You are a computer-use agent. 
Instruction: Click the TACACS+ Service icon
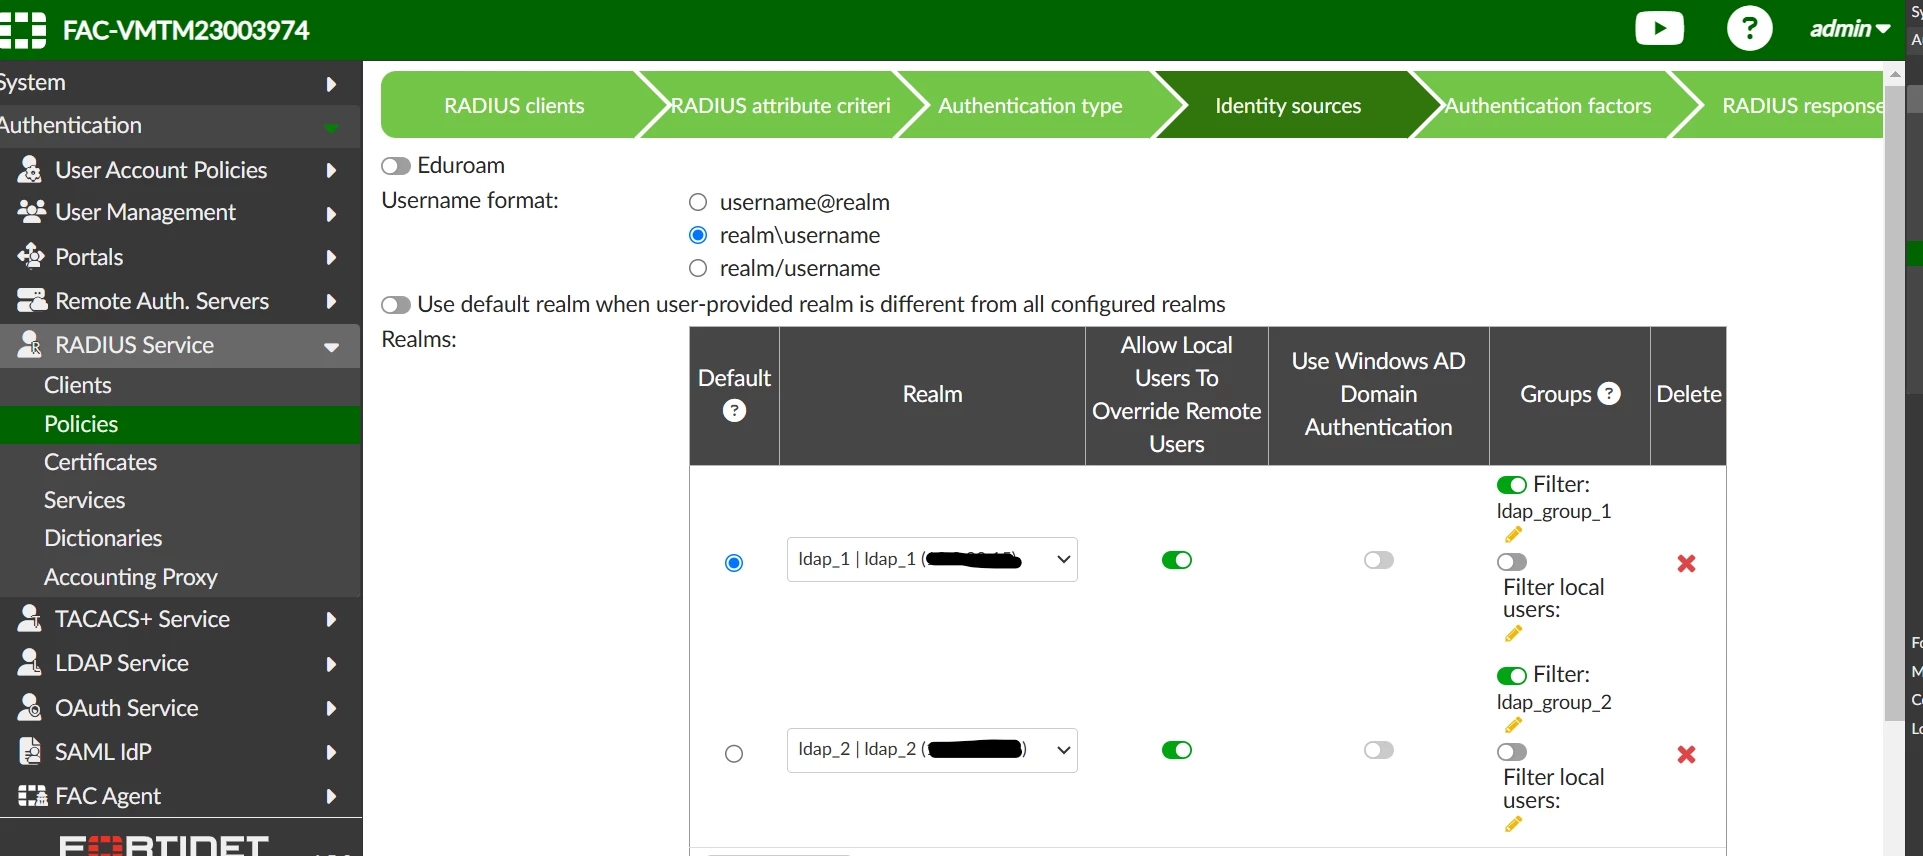30,619
